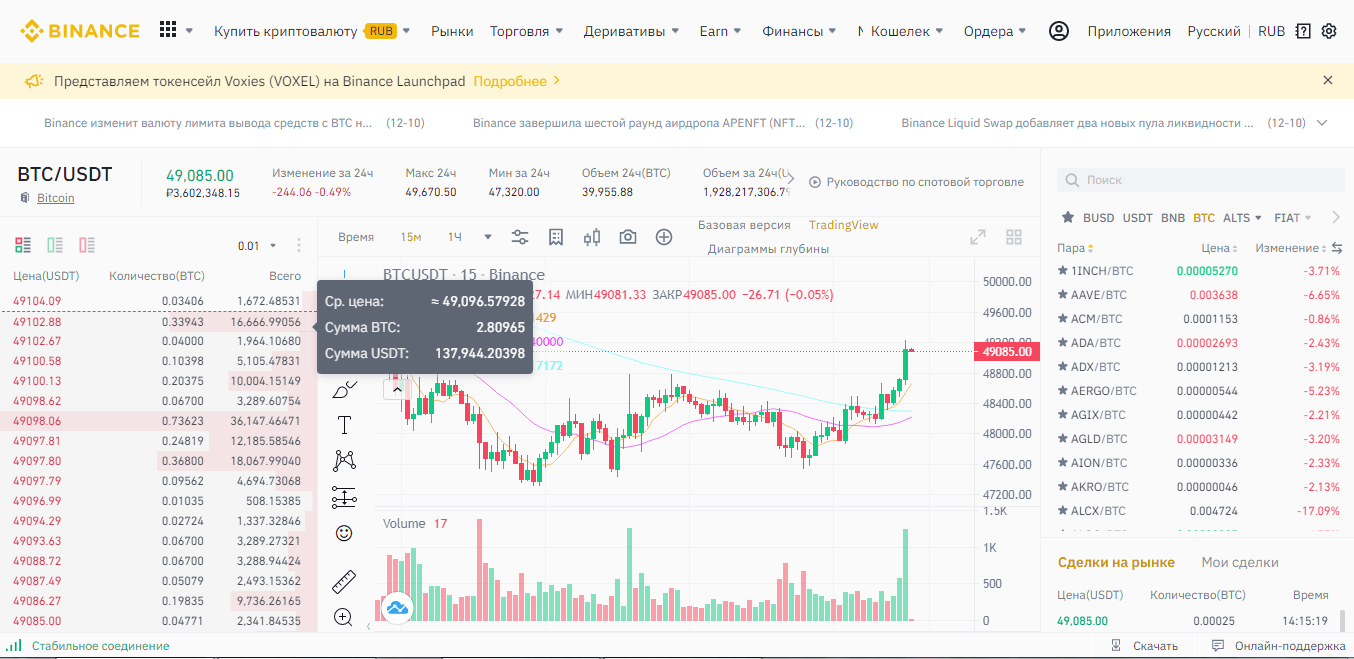Open Онлайн-поддержка support chat
Screen dimensions: 1354x659
pos(1279,646)
